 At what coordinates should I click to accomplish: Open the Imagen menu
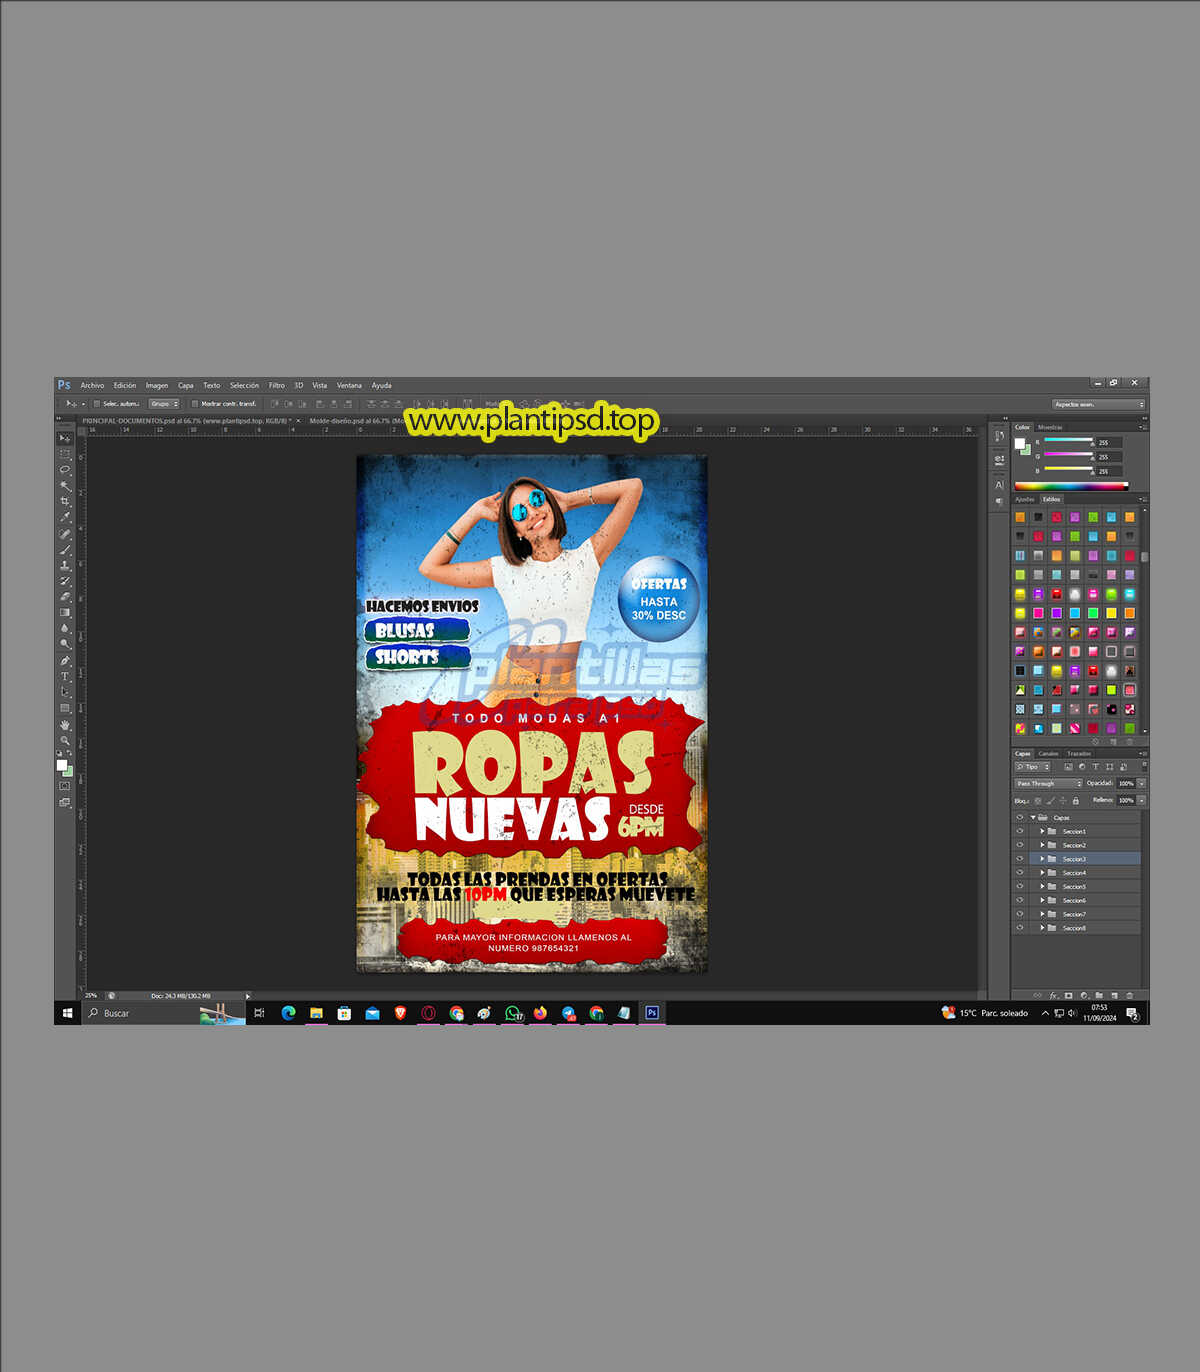(x=157, y=385)
